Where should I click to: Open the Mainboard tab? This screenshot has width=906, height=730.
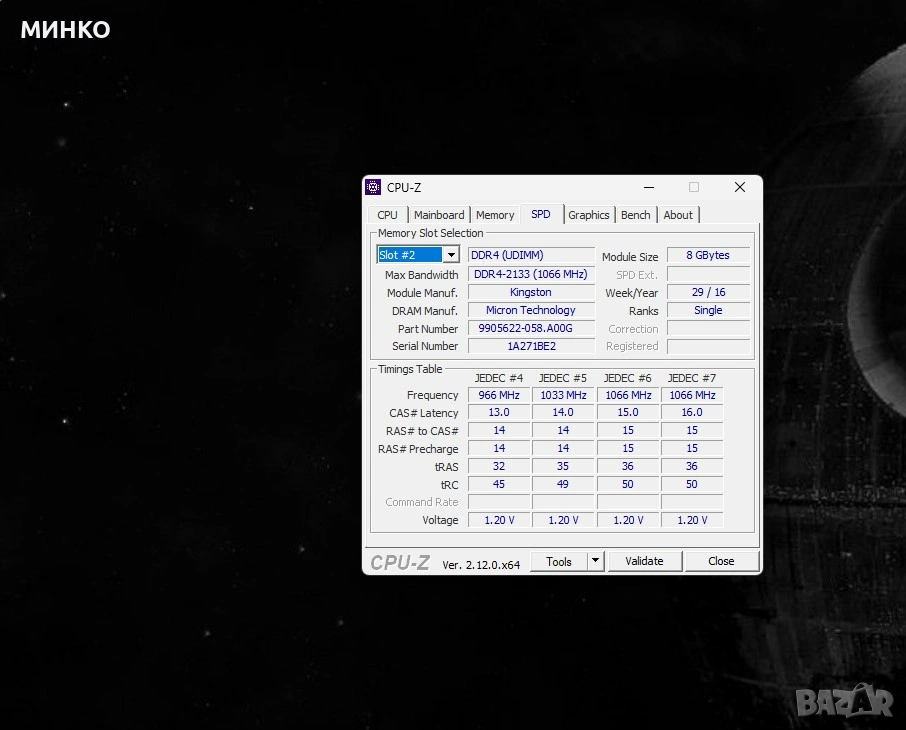(439, 215)
